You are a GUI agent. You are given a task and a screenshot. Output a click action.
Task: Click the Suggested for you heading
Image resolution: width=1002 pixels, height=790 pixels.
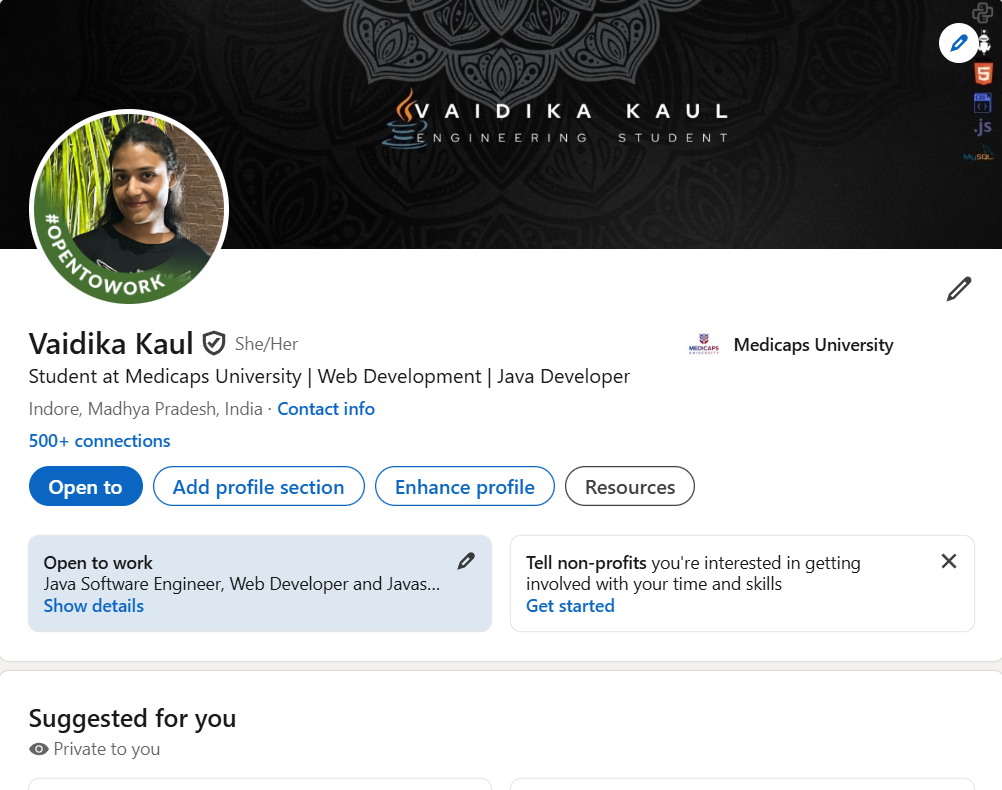[132, 718]
